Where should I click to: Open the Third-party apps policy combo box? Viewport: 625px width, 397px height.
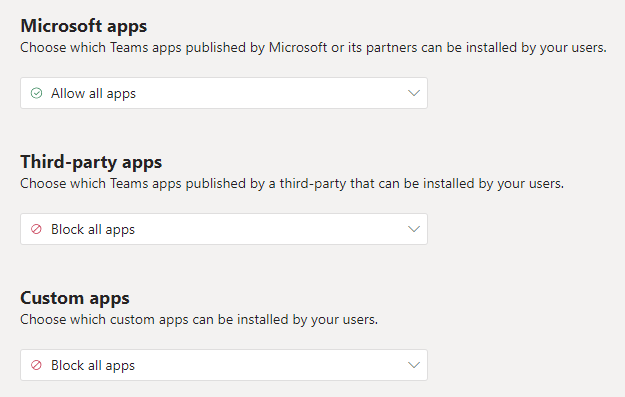tap(224, 229)
